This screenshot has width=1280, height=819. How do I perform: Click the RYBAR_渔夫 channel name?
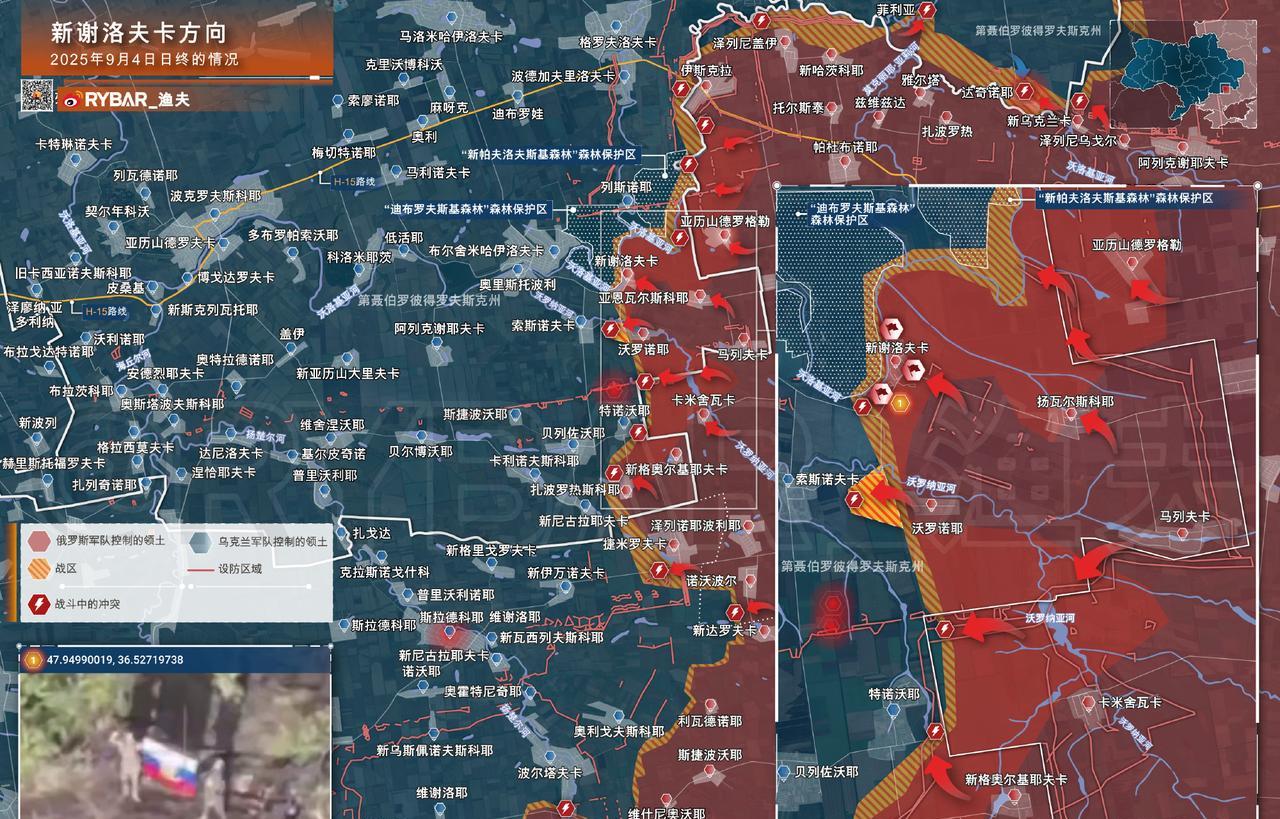[137, 99]
